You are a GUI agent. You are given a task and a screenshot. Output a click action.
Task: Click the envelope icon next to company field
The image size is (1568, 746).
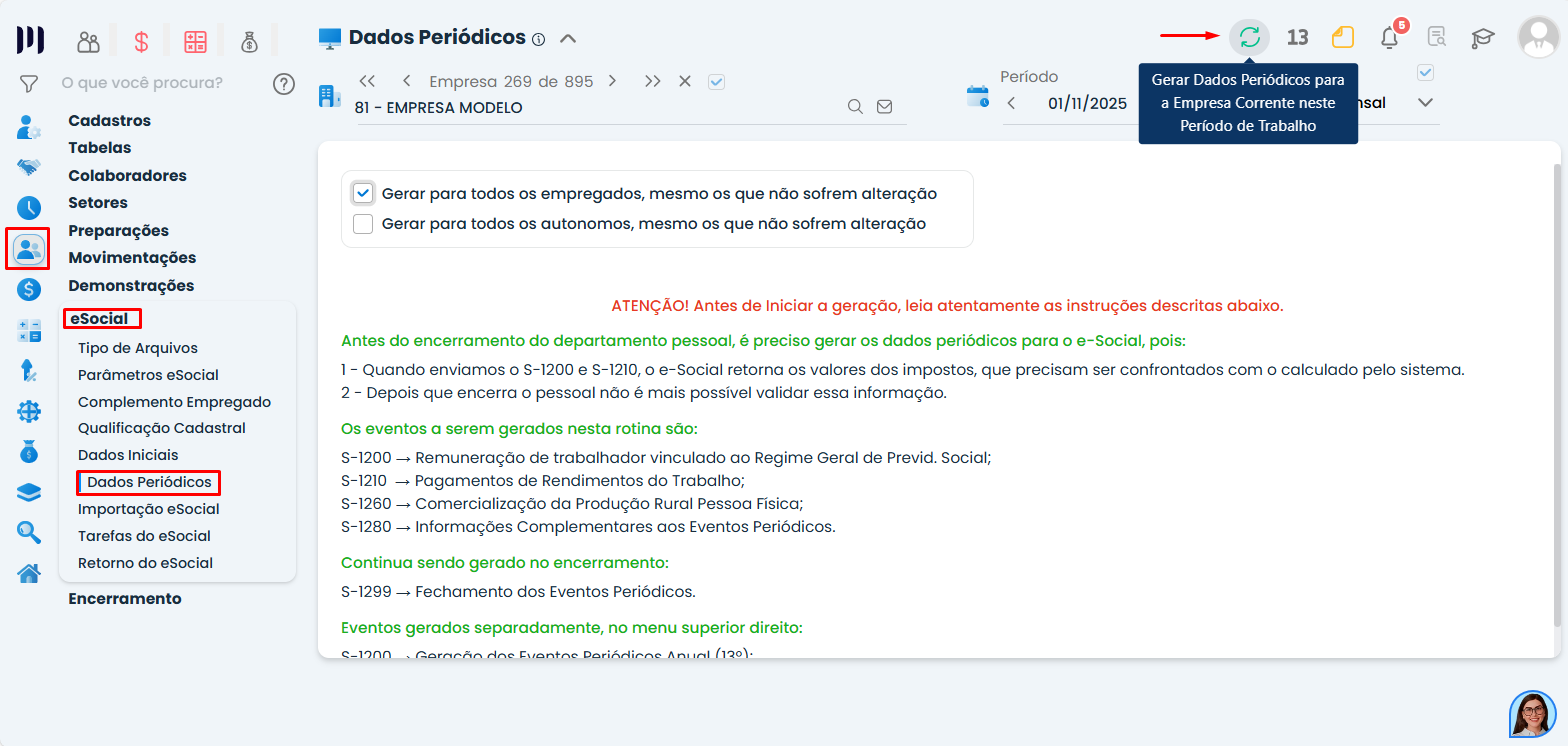click(884, 107)
